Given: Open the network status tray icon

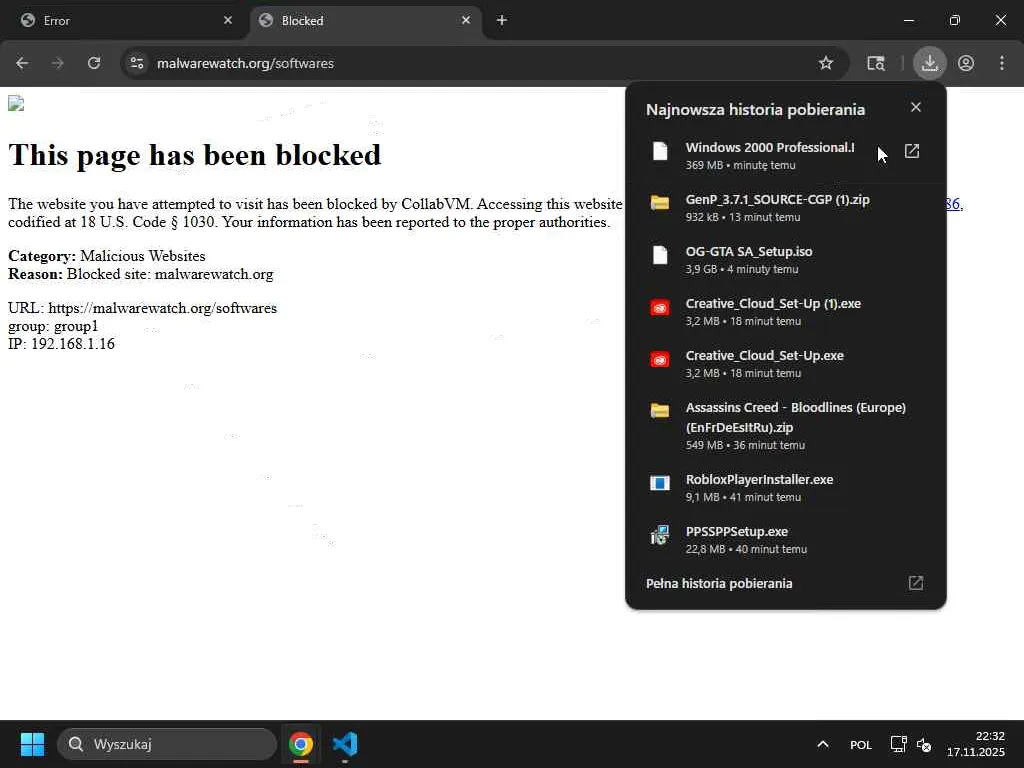Looking at the screenshot, I should tap(899, 744).
